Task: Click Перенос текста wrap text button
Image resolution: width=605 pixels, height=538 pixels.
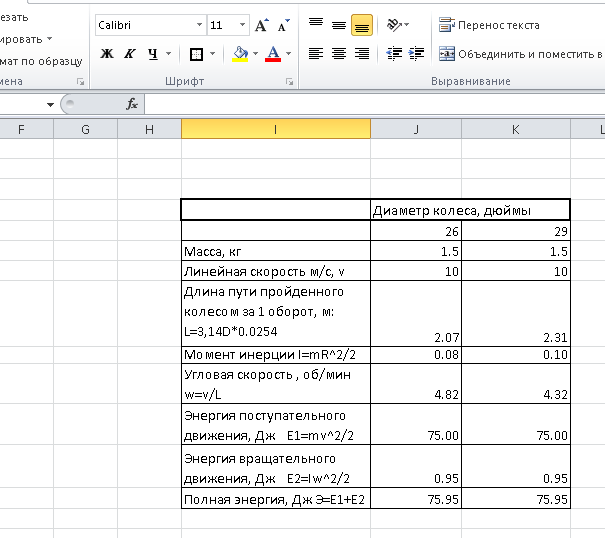Action: point(489,25)
